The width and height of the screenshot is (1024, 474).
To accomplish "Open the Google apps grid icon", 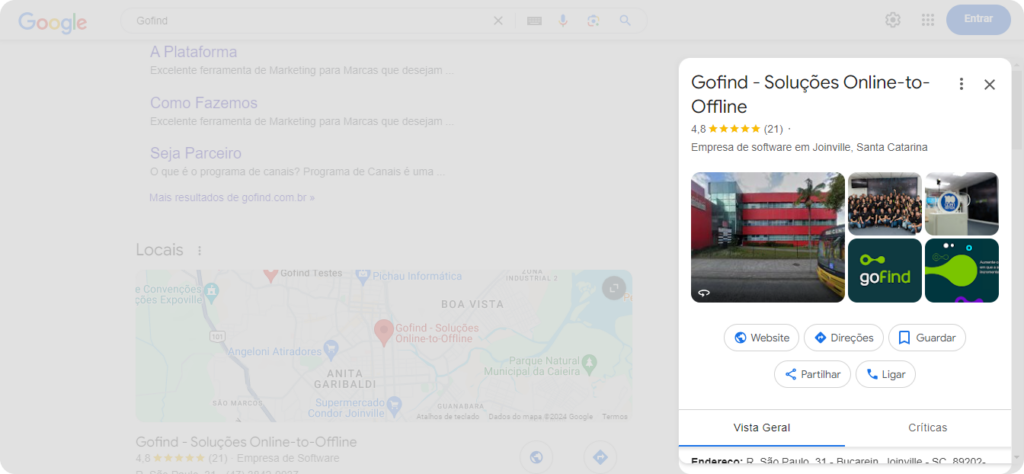I will pos(928,20).
